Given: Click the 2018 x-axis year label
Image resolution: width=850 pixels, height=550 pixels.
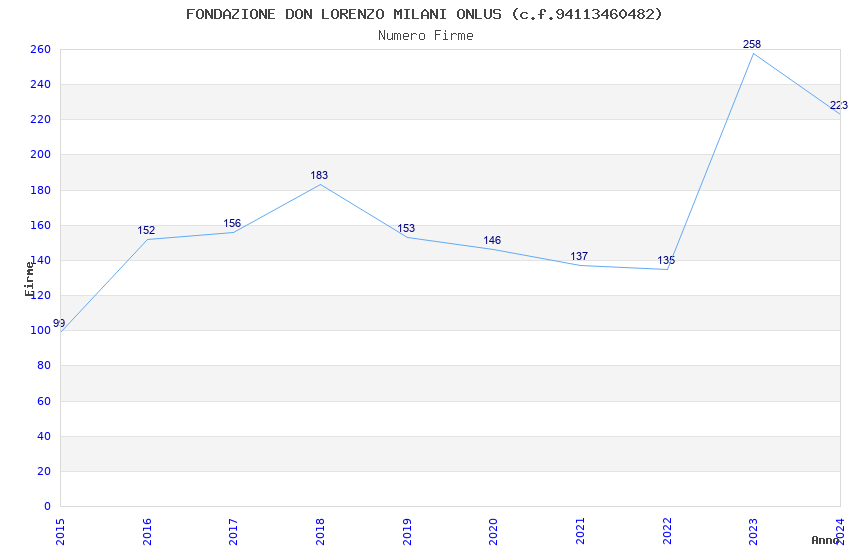Looking at the screenshot, I should tap(320, 531).
